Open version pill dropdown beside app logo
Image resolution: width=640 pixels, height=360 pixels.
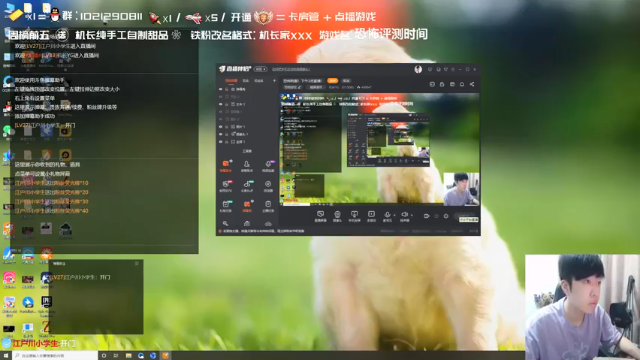(260, 69)
